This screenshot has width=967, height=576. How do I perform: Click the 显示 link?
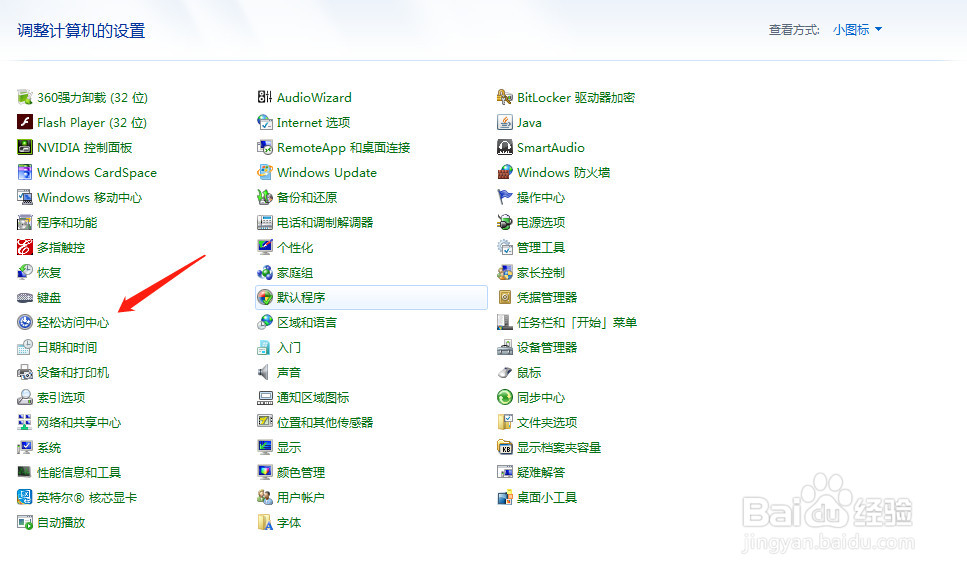(289, 448)
